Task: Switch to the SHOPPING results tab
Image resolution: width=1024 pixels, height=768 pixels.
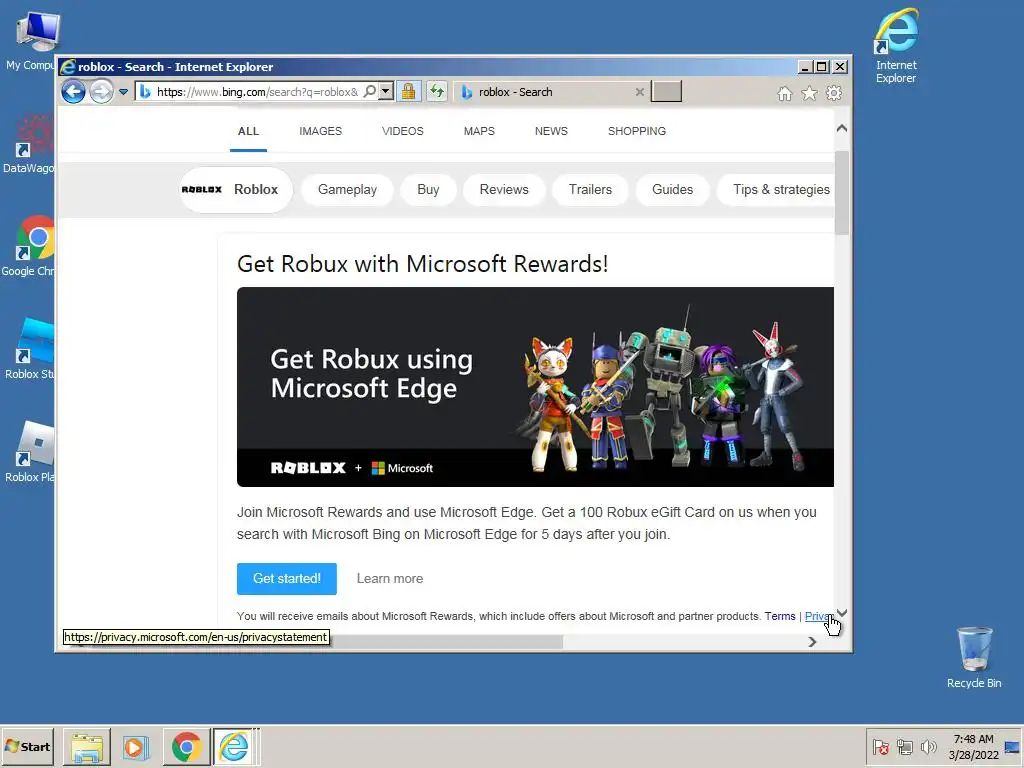Action: coord(637,131)
